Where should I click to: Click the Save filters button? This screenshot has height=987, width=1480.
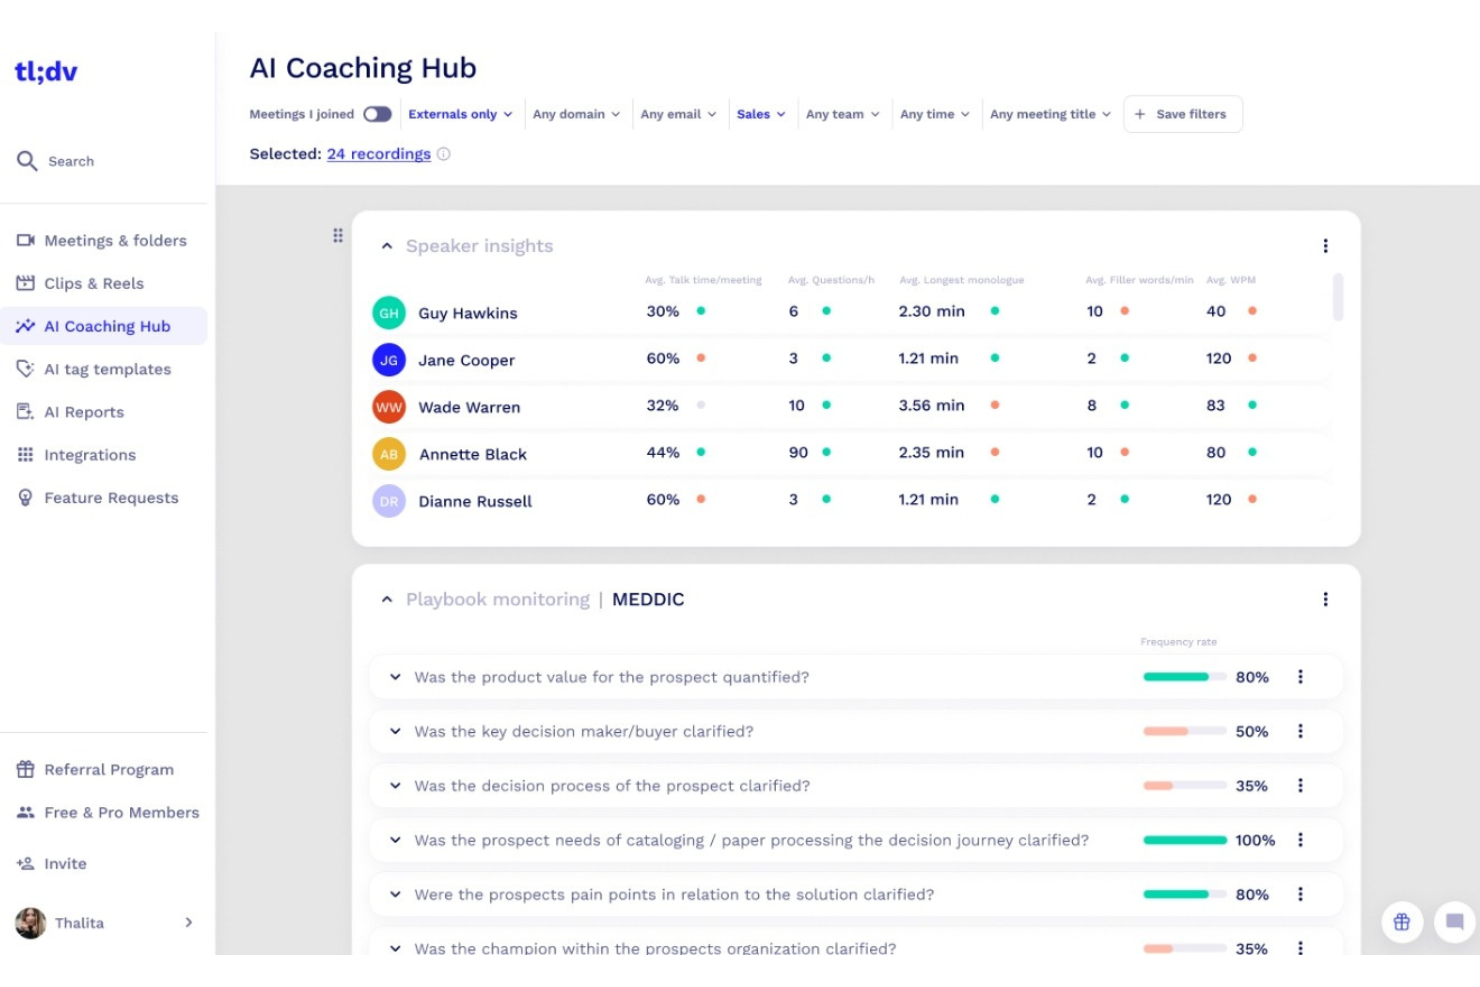tap(1182, 114)
